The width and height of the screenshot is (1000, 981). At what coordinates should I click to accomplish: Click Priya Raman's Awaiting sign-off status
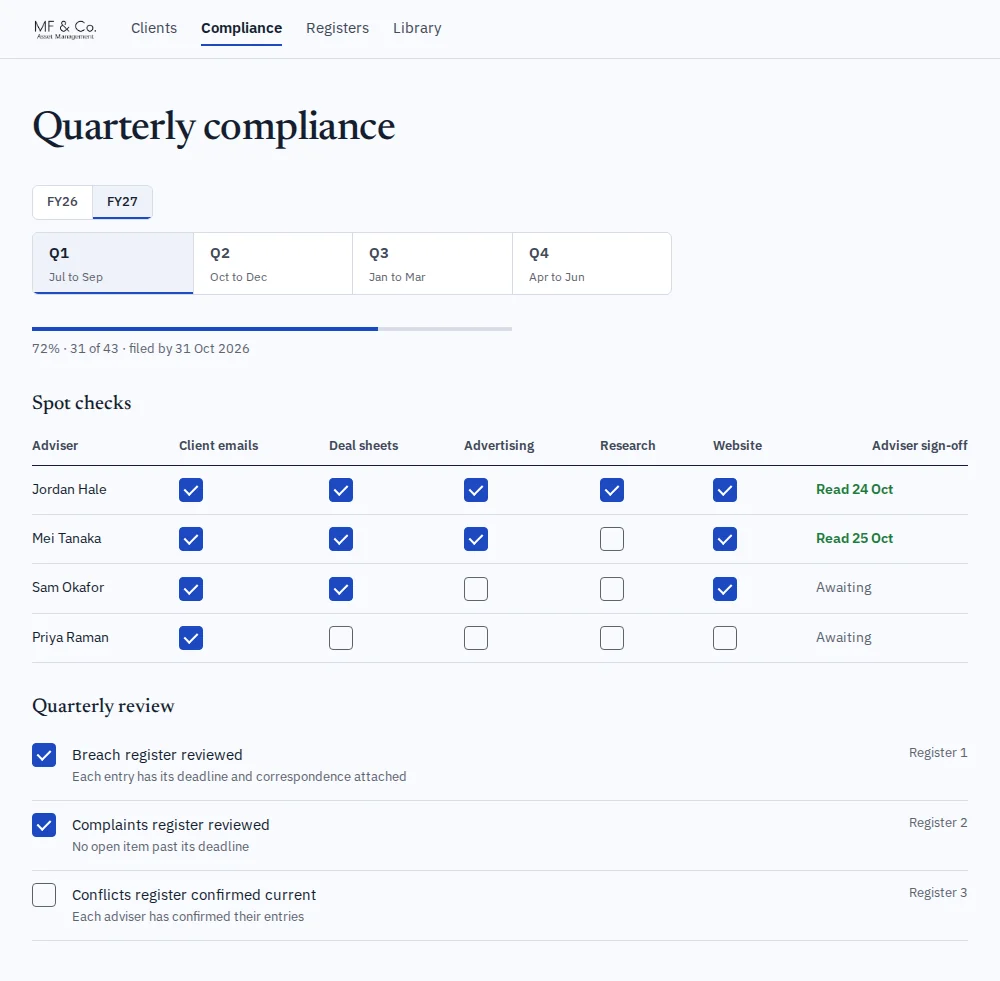(843, 637)
